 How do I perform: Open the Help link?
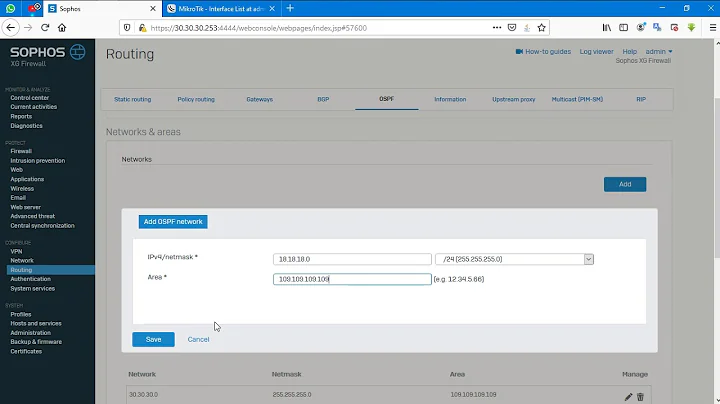(x=630, y=51)
